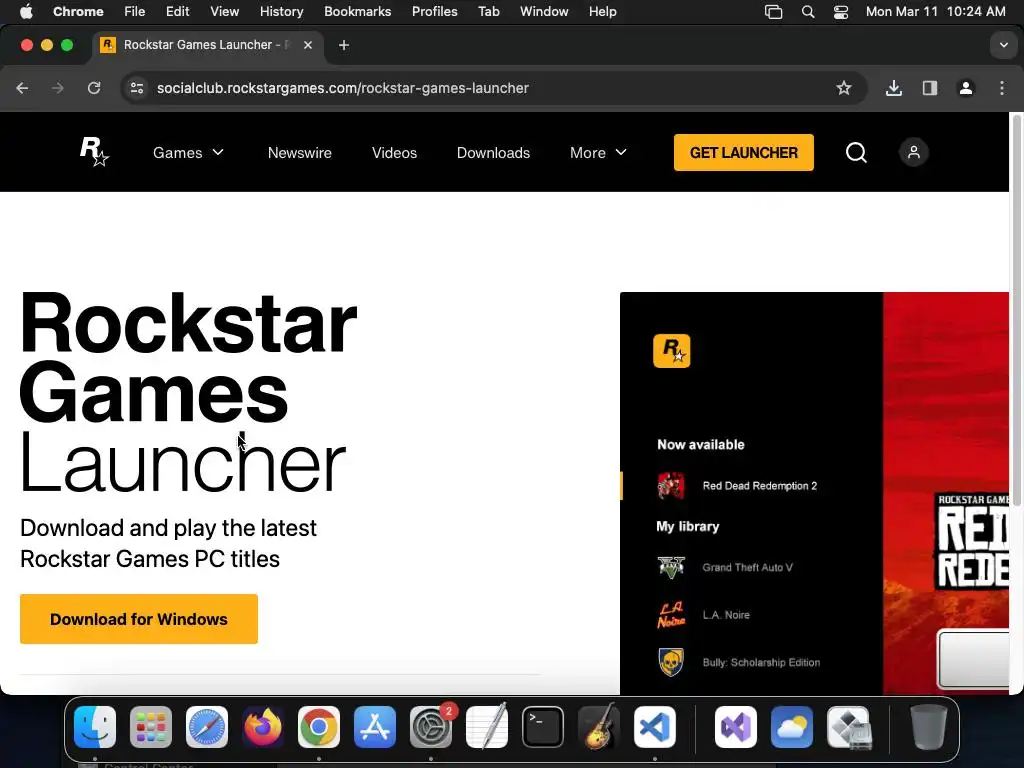Open Finder from the dock
The width and height of the screenshot is (1024, 768).
click(95, 727)
